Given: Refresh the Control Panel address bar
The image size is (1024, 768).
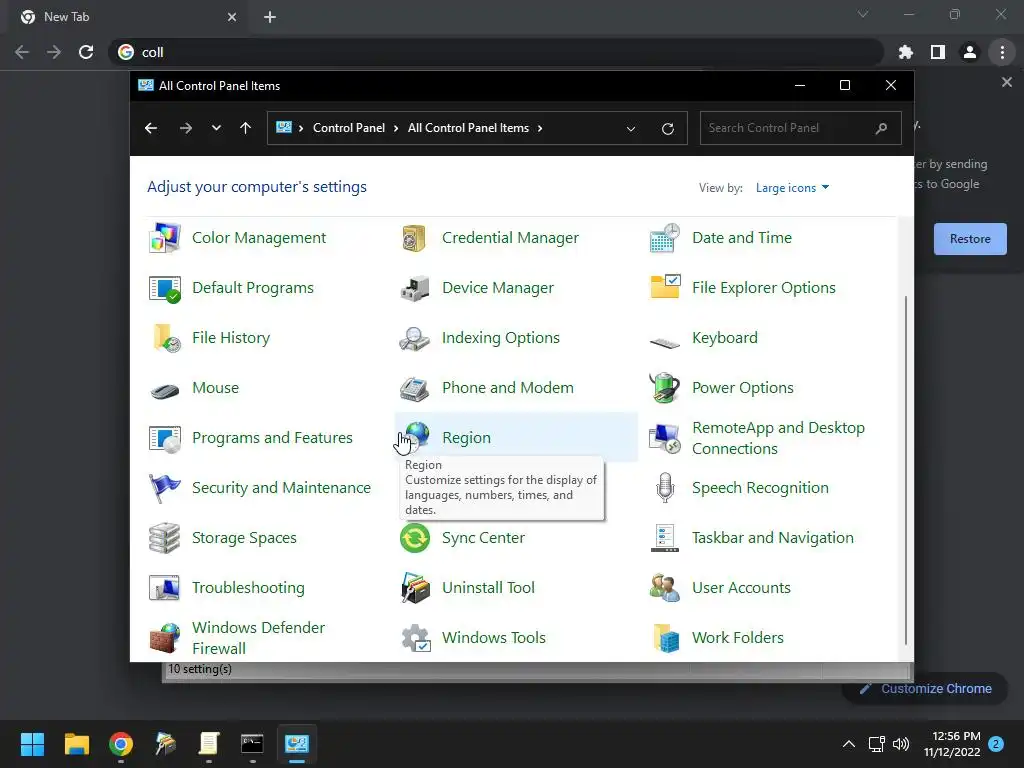Looking at the screenshot, I should 667,129.
